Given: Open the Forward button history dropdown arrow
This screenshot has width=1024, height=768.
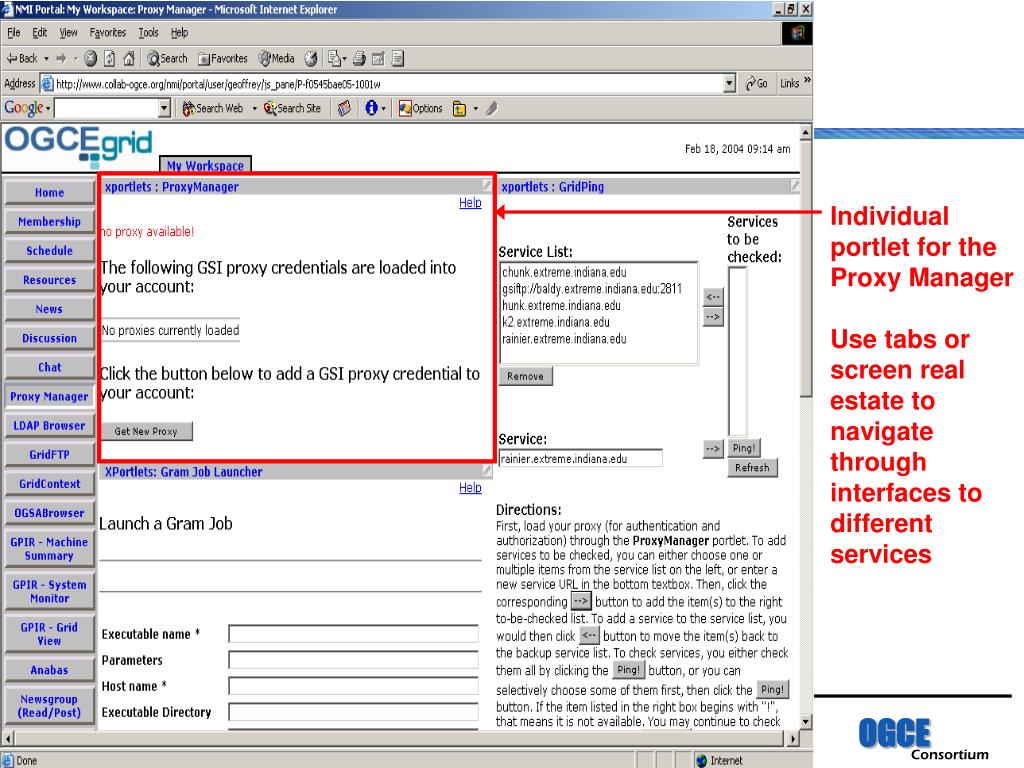Looking at the screenshot, I should 76,59.
